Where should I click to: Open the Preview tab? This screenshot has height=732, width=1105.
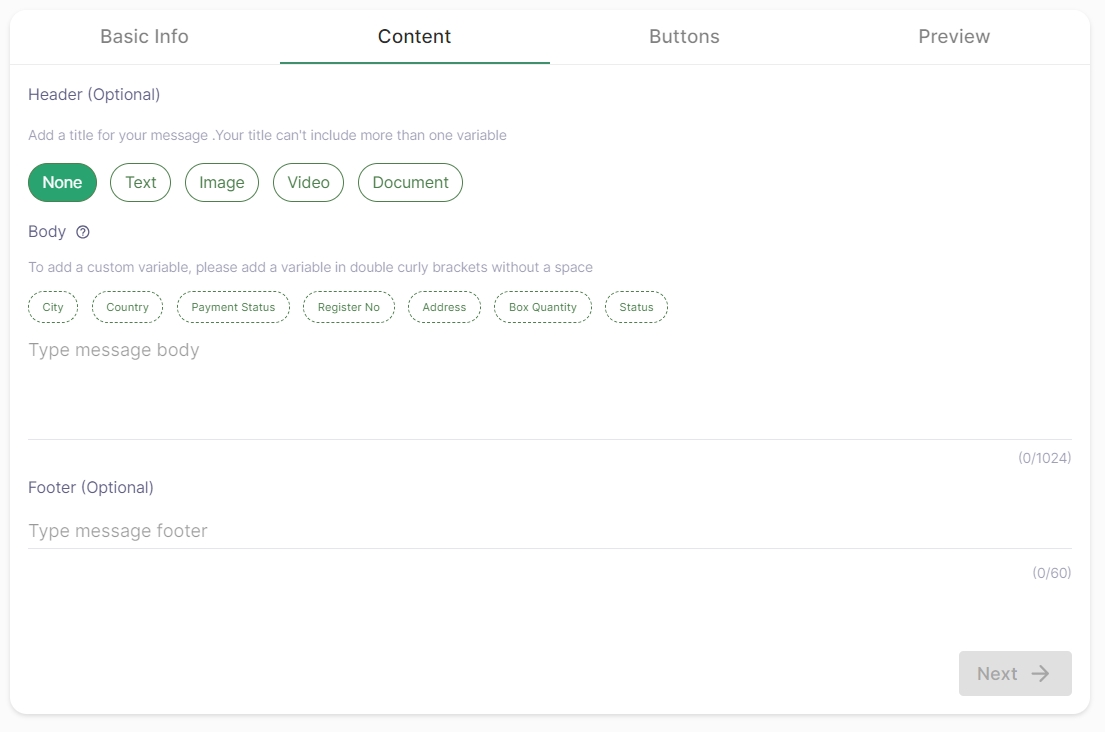tap(954, 37)
